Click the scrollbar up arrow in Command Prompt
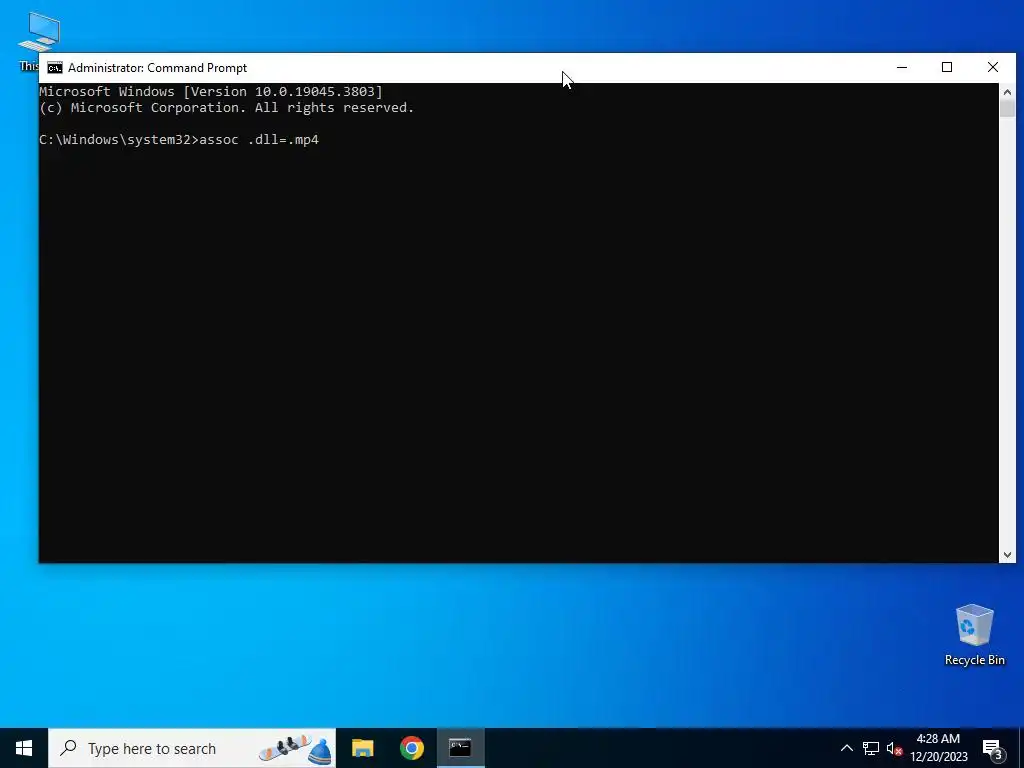Screen dimensions: 1024x768 [x=1007, y=91]
